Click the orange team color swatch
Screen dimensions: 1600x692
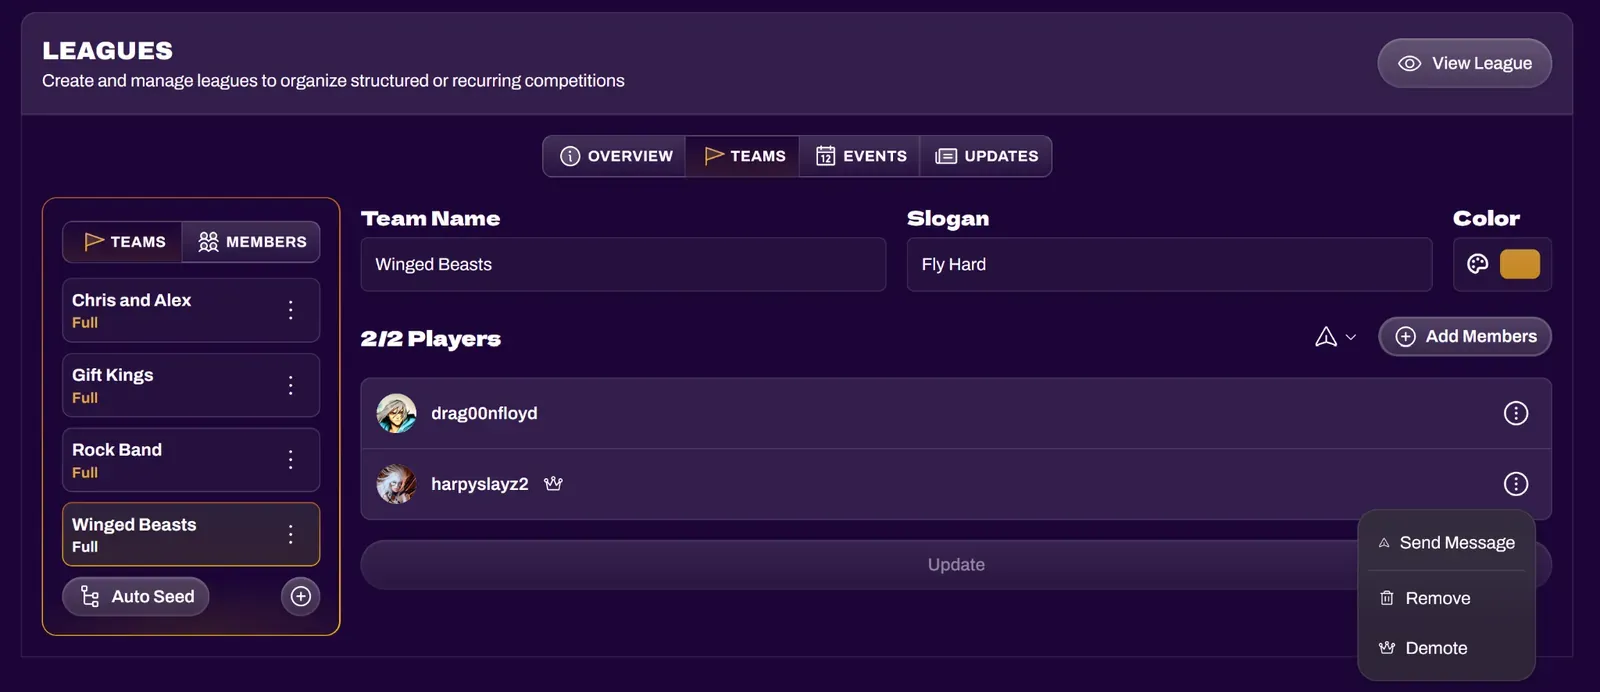[1519, 264]
